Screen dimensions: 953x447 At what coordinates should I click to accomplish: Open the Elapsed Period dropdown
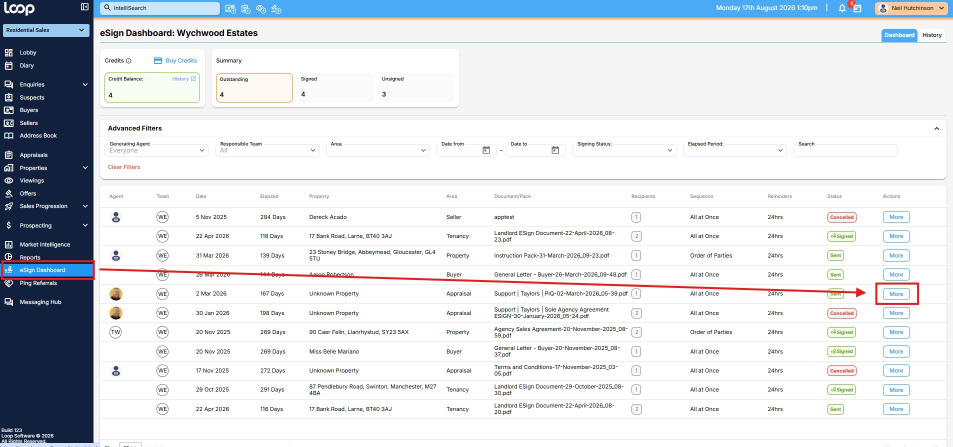pyautogui.click(x=735, y=150)
